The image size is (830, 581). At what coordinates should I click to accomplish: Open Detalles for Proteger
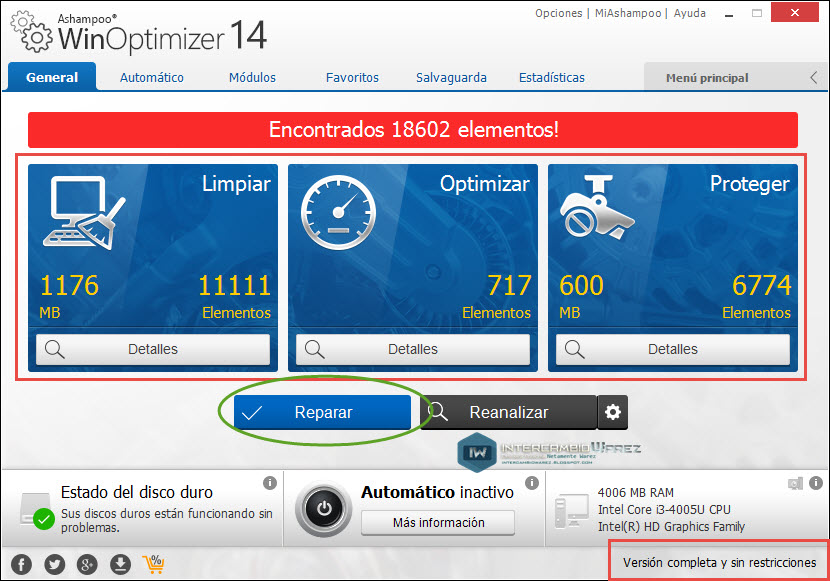pyautogui.click(x=673, y=349)
